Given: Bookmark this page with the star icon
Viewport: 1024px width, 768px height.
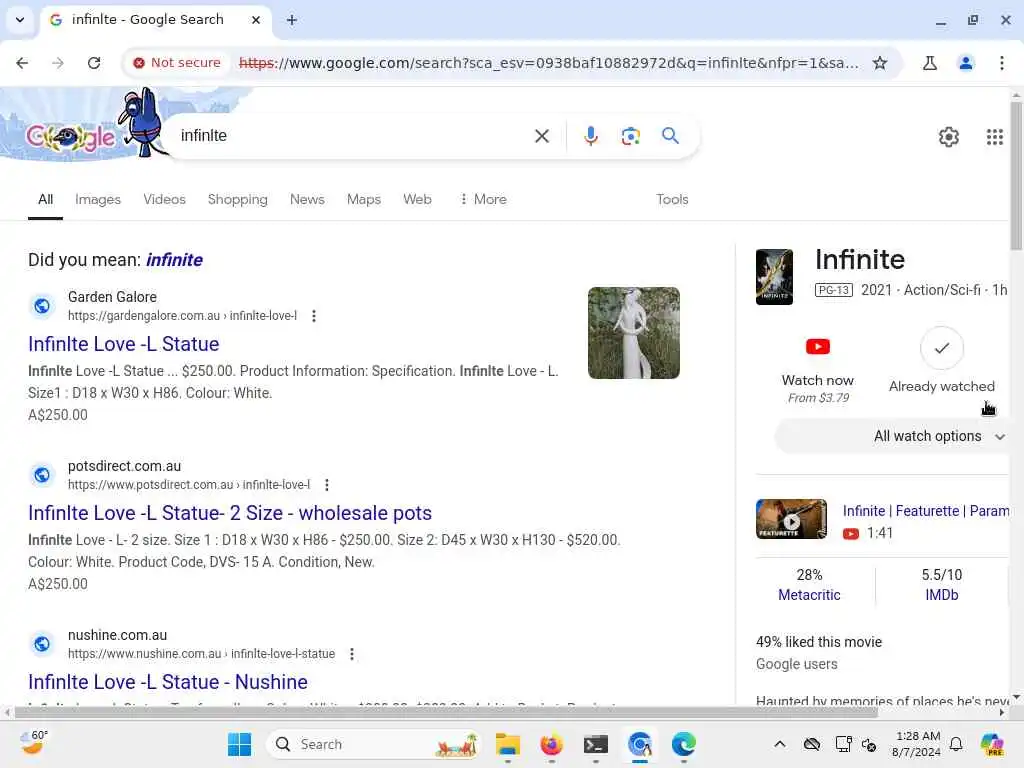Looking at the screenshot, I should [880, 63].
